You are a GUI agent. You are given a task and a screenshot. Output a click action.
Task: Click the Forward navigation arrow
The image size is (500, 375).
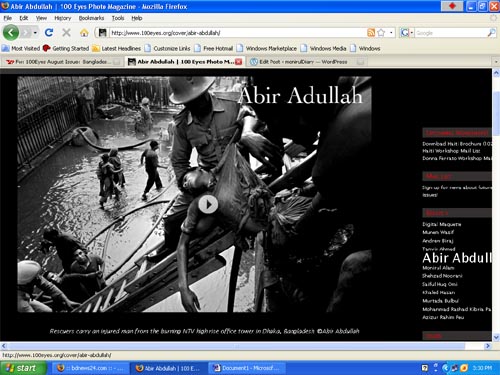click(26, 33)
